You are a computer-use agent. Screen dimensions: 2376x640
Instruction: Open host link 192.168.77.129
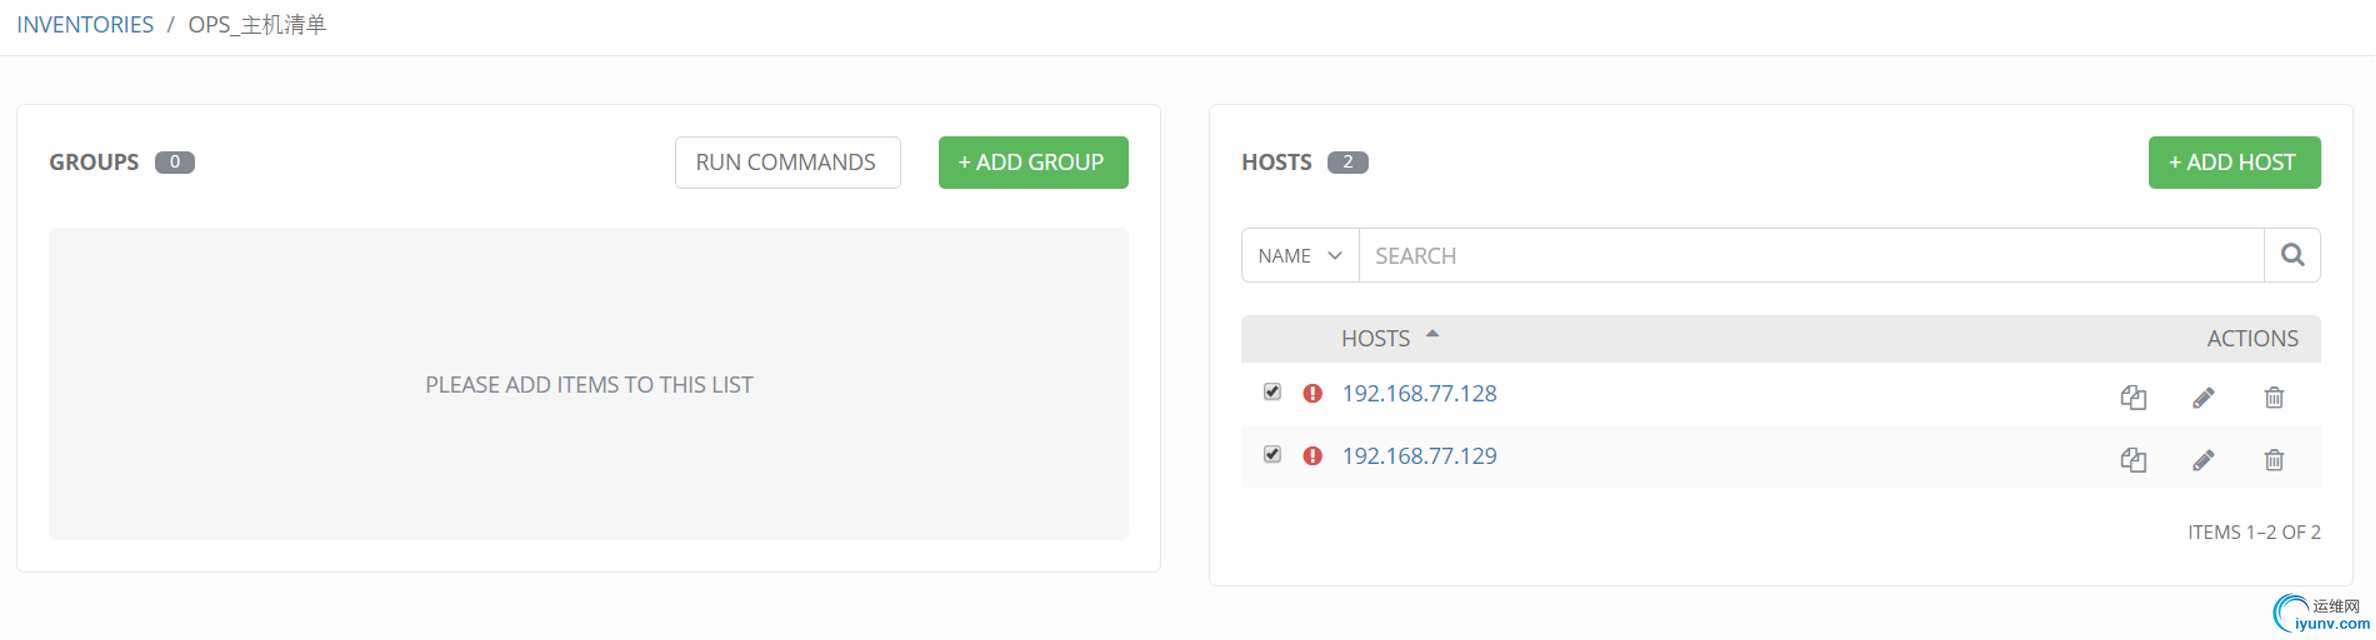tap(1419, 456)
